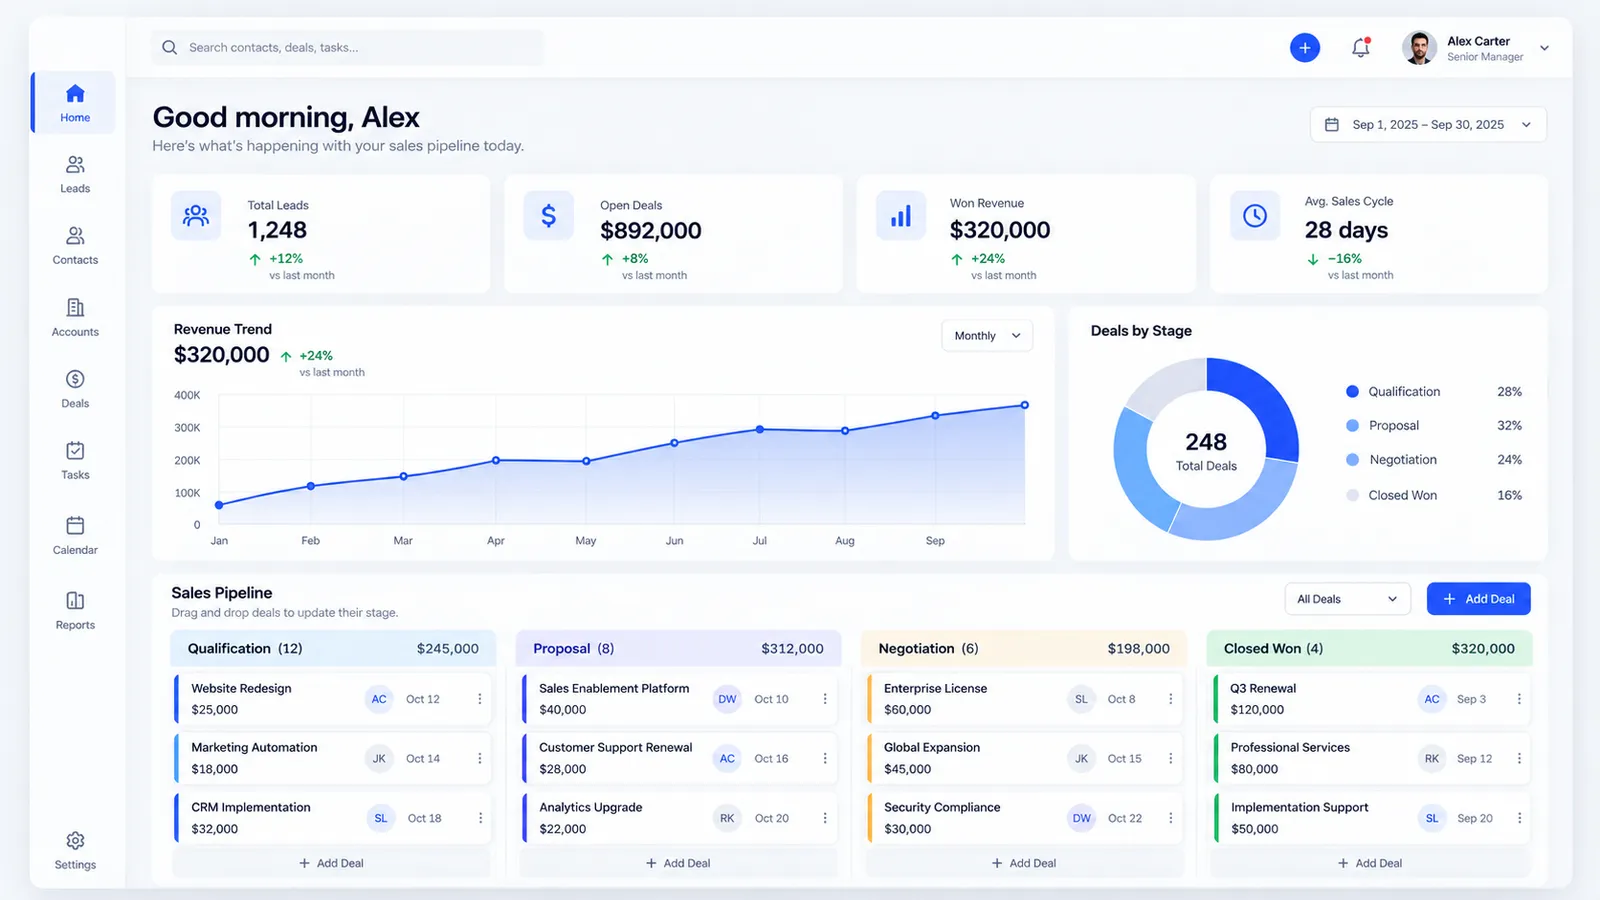This screenshot has width=1600, height=900.
Task: Open the All Deals filter dropdown
Action: [1347, 599]
